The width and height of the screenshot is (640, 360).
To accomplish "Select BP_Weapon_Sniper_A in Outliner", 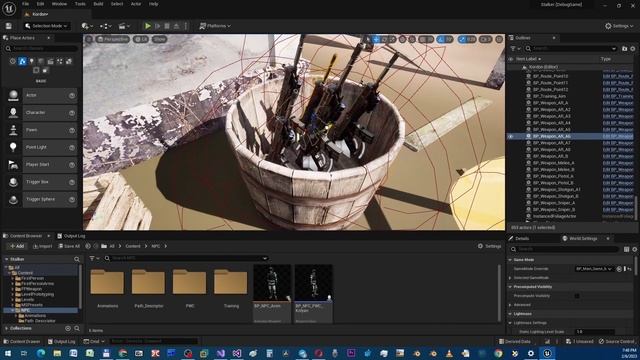I will click(553, 203).
